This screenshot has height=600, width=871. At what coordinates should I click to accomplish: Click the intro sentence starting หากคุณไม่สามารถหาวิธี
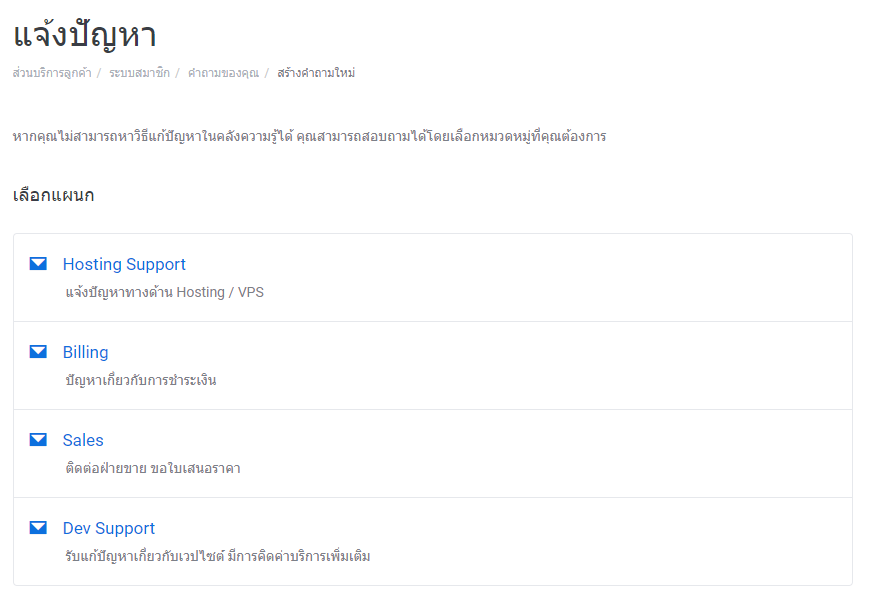309,136
